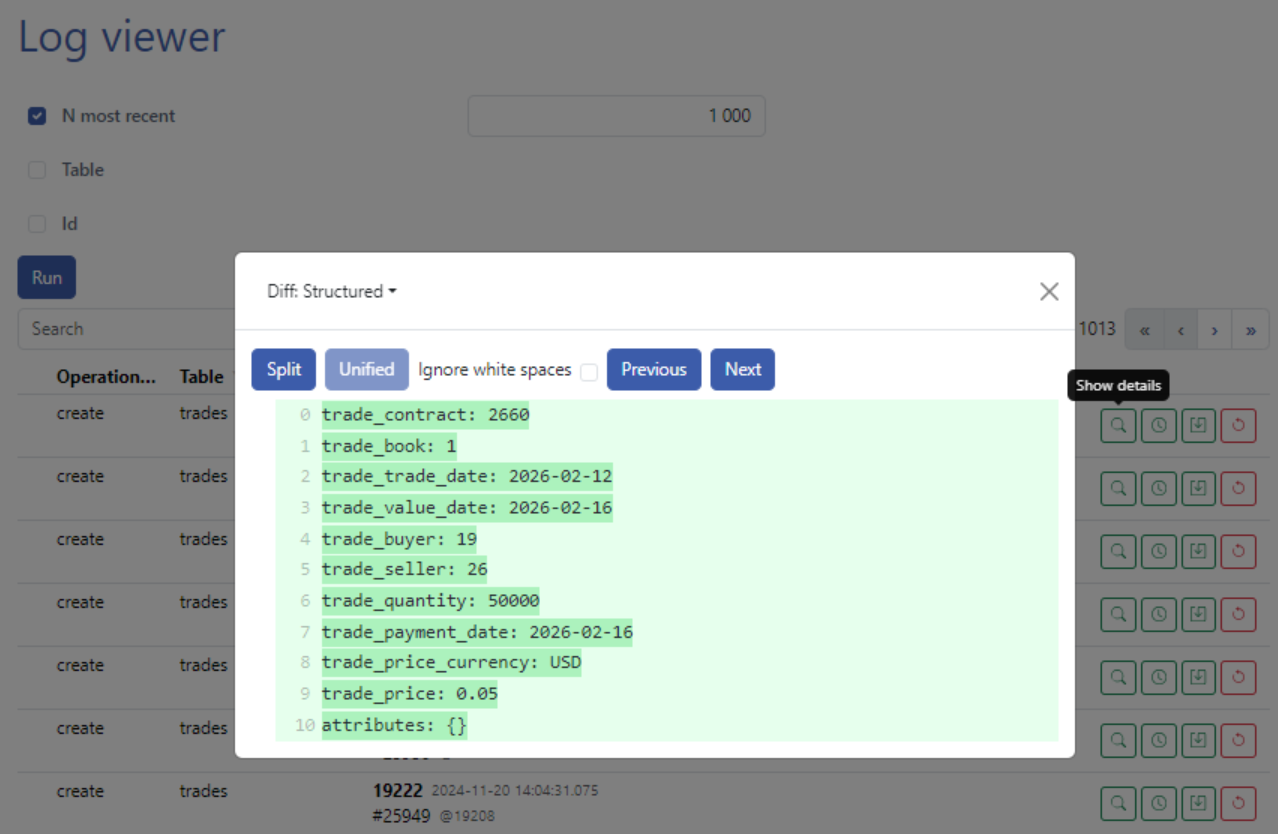
Task: Click the log id 19222
Action: (398, 790)
